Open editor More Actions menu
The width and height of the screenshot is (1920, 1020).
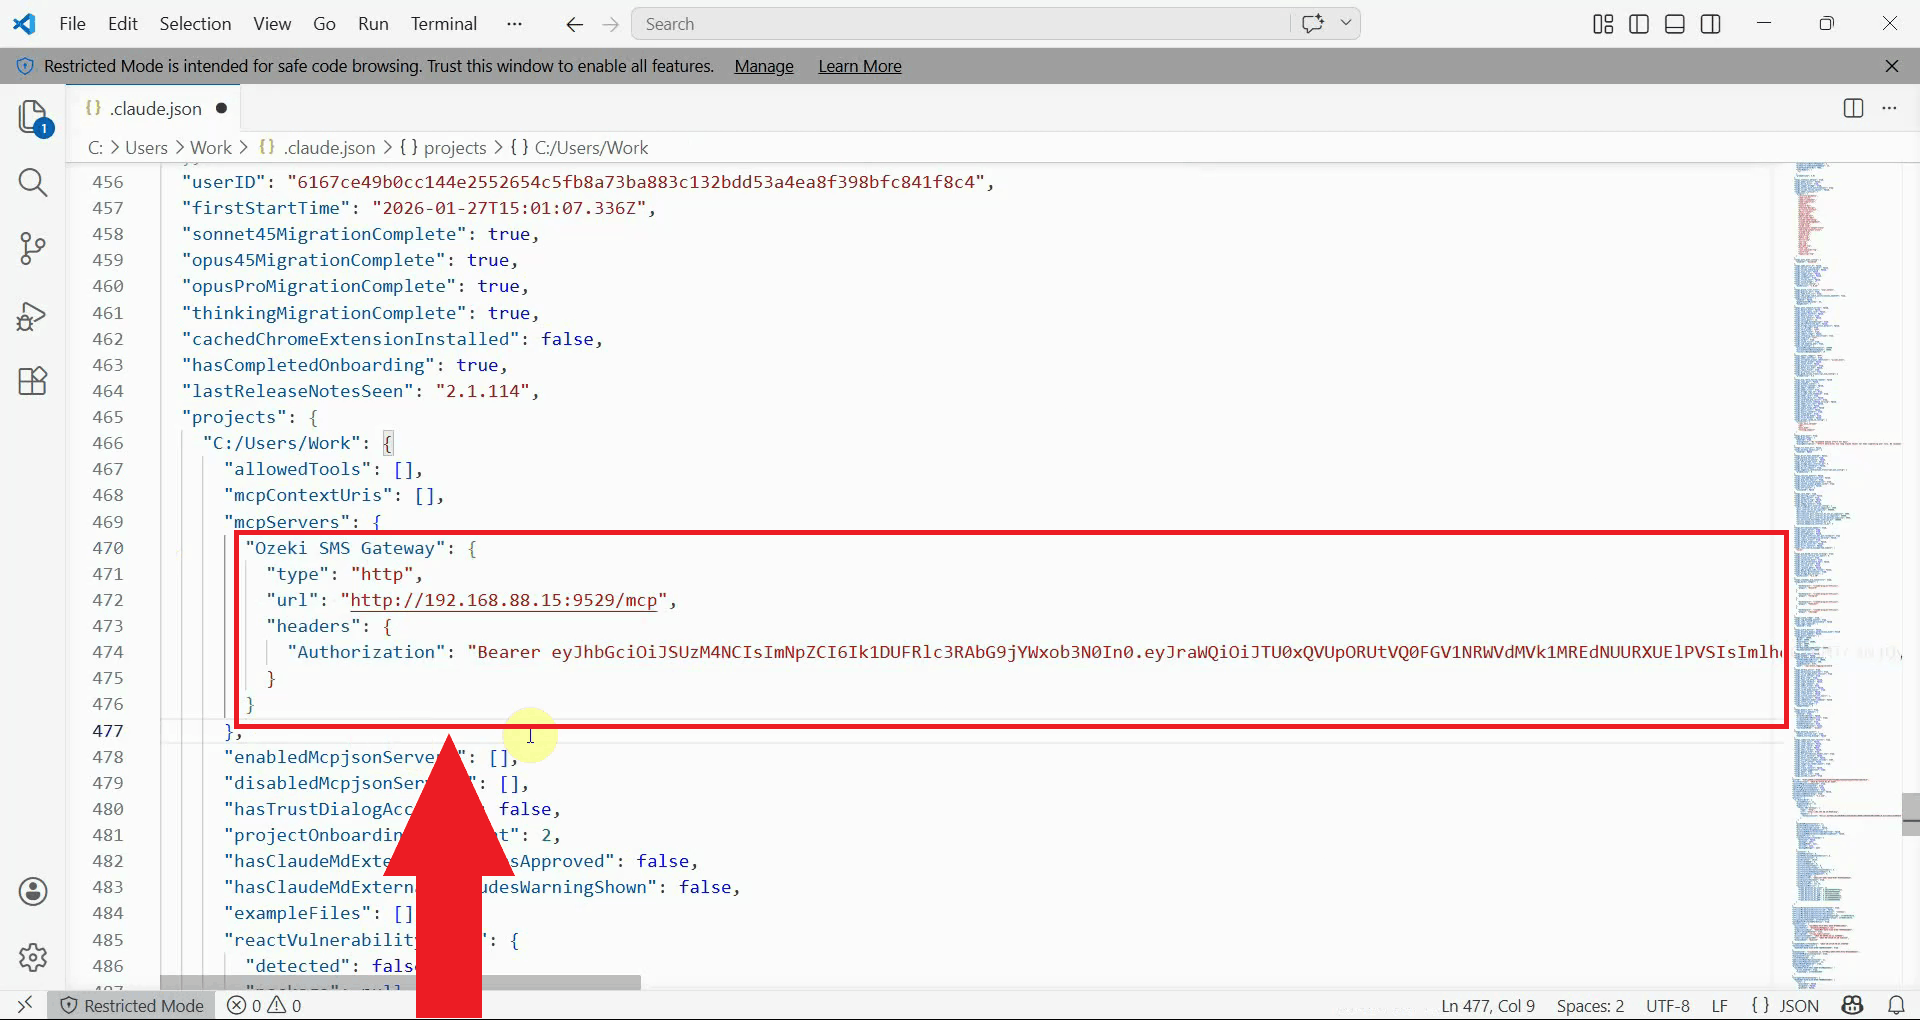click(x=1889, y=108)
